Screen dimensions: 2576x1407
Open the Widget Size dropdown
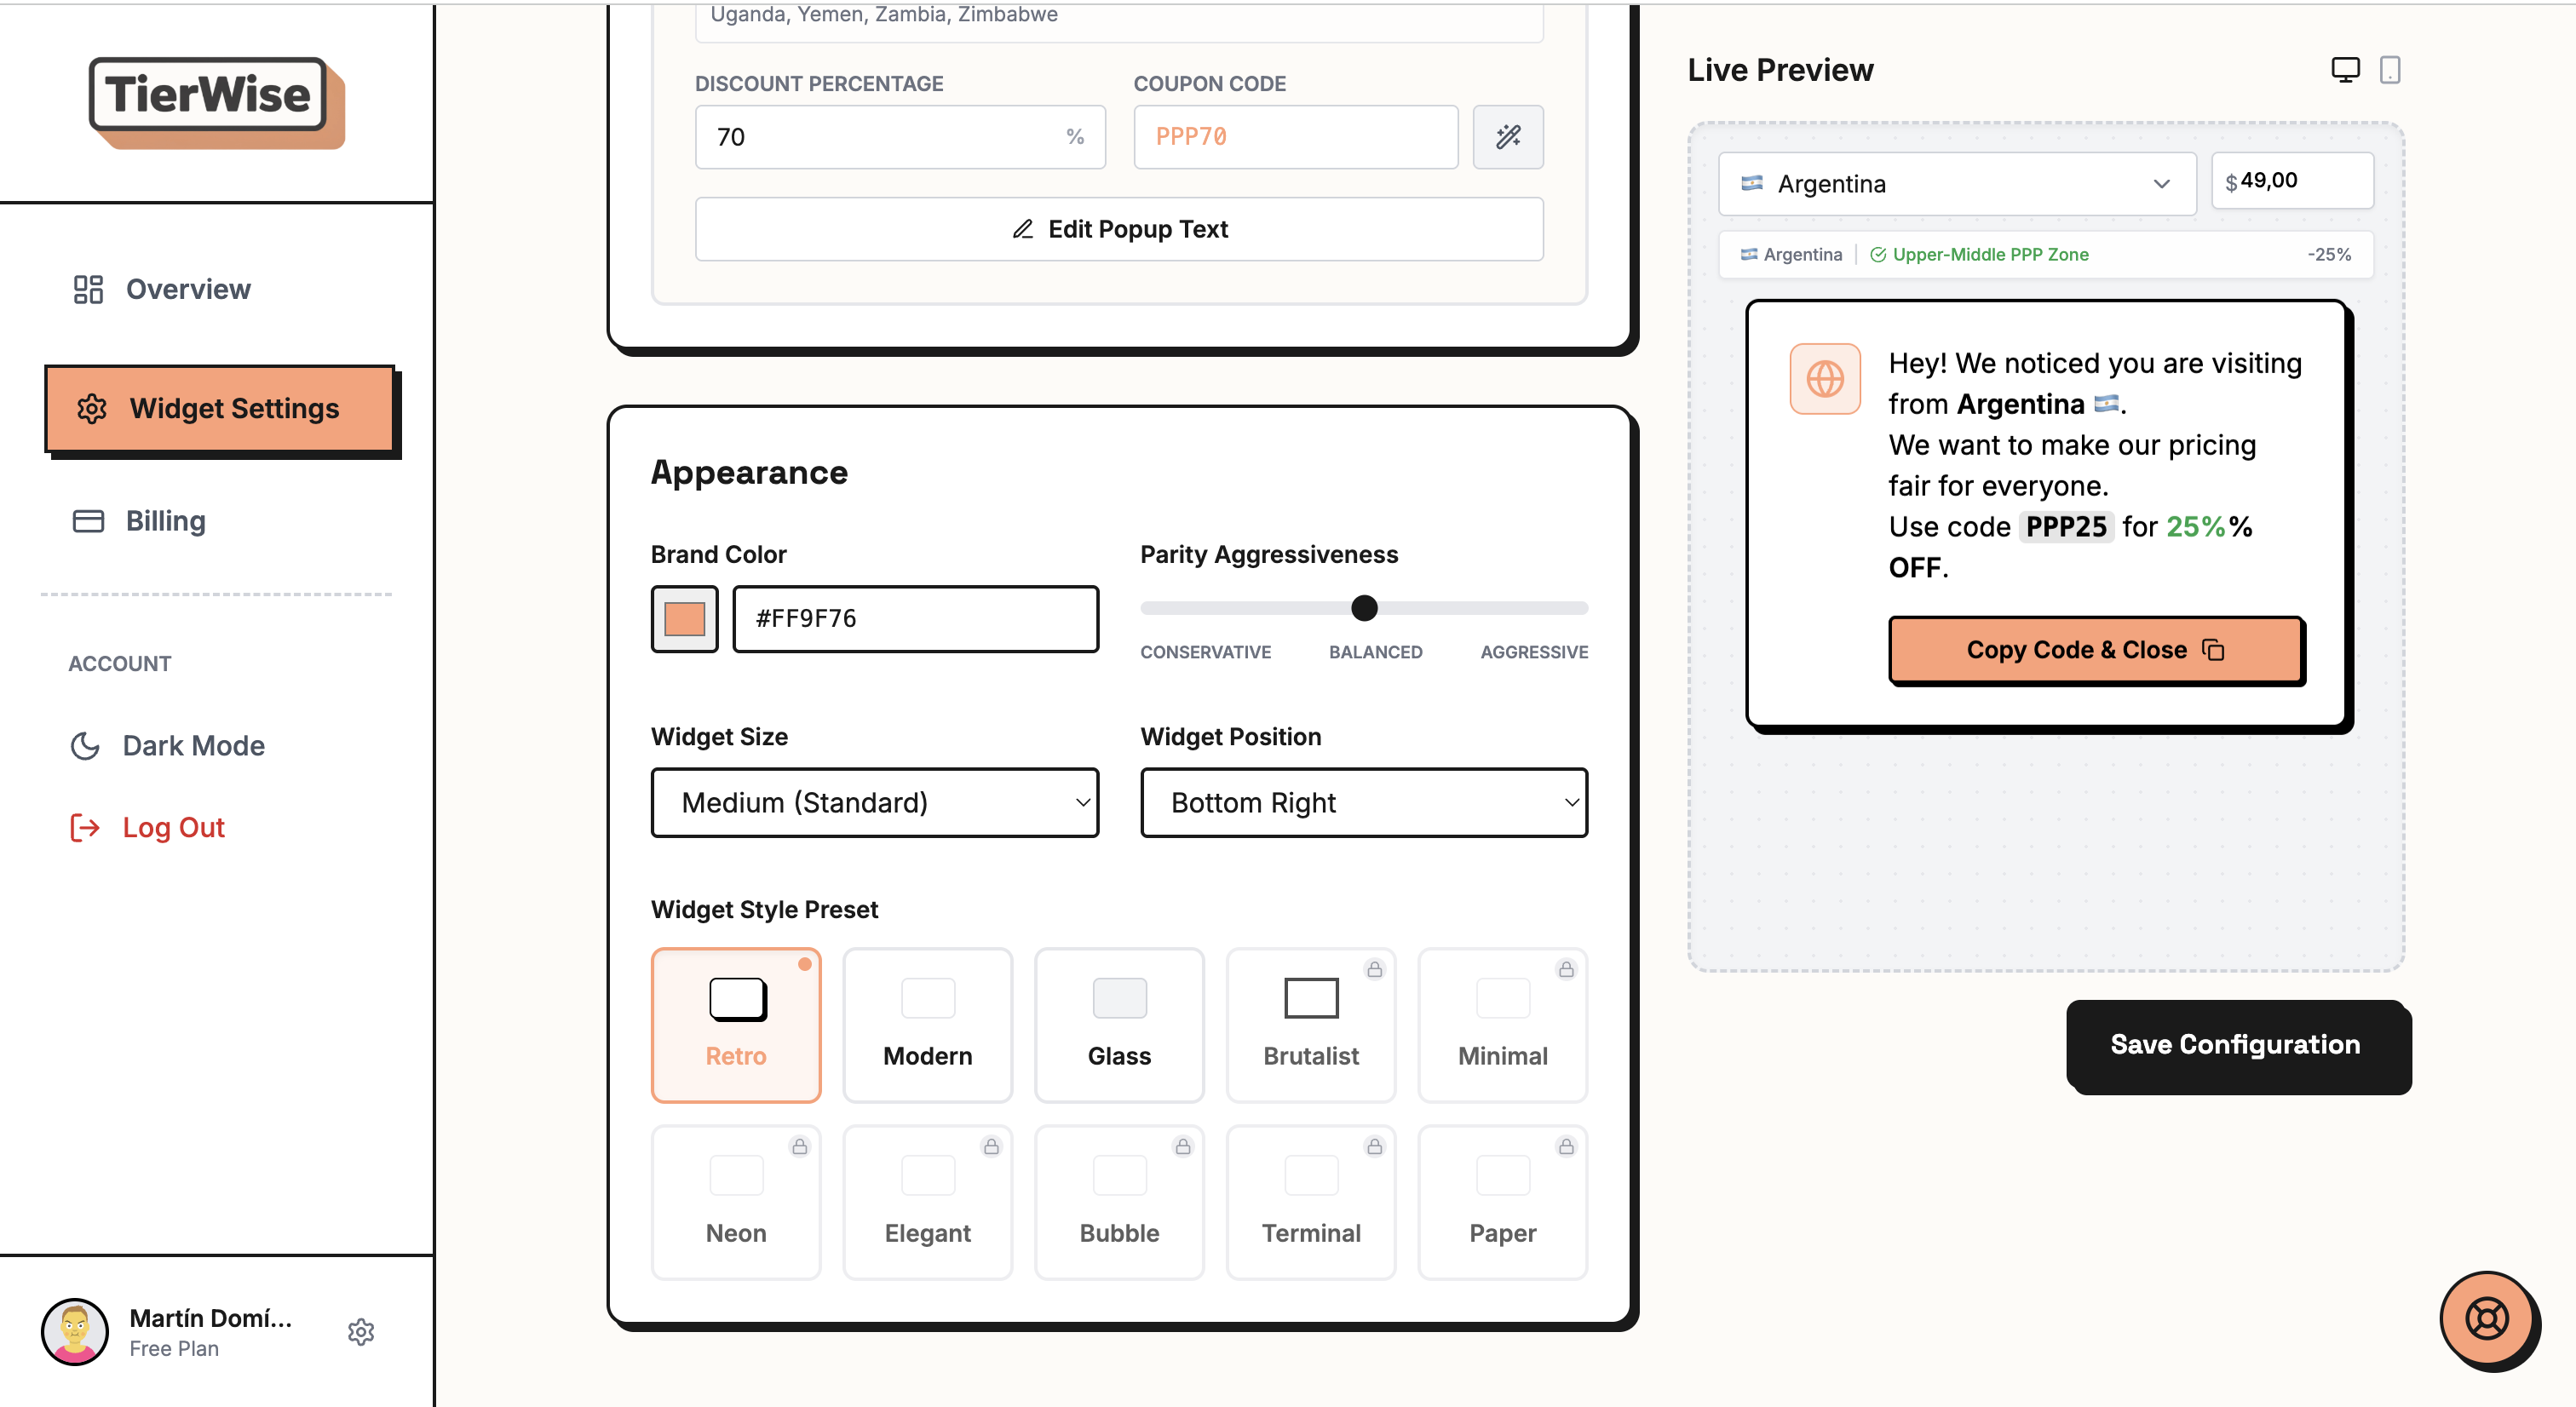point(875,802)
